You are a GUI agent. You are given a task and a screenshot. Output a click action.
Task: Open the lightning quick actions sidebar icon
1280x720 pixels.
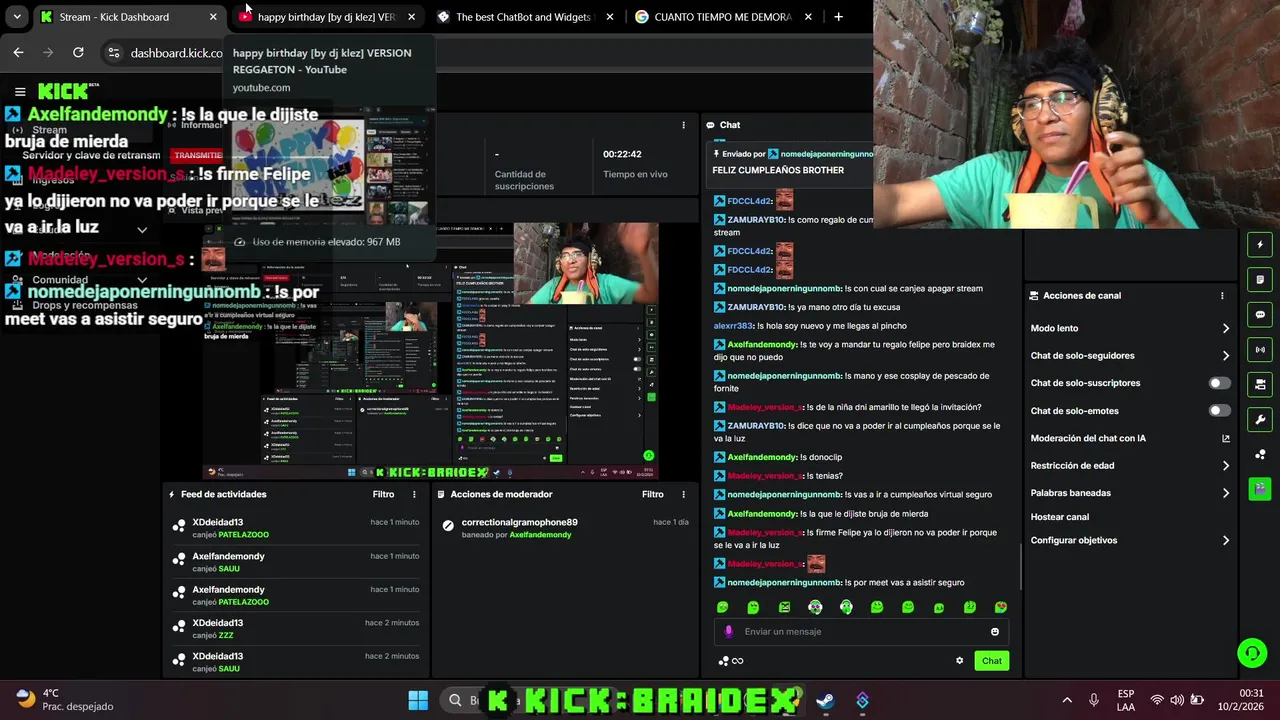[1260, 244]
